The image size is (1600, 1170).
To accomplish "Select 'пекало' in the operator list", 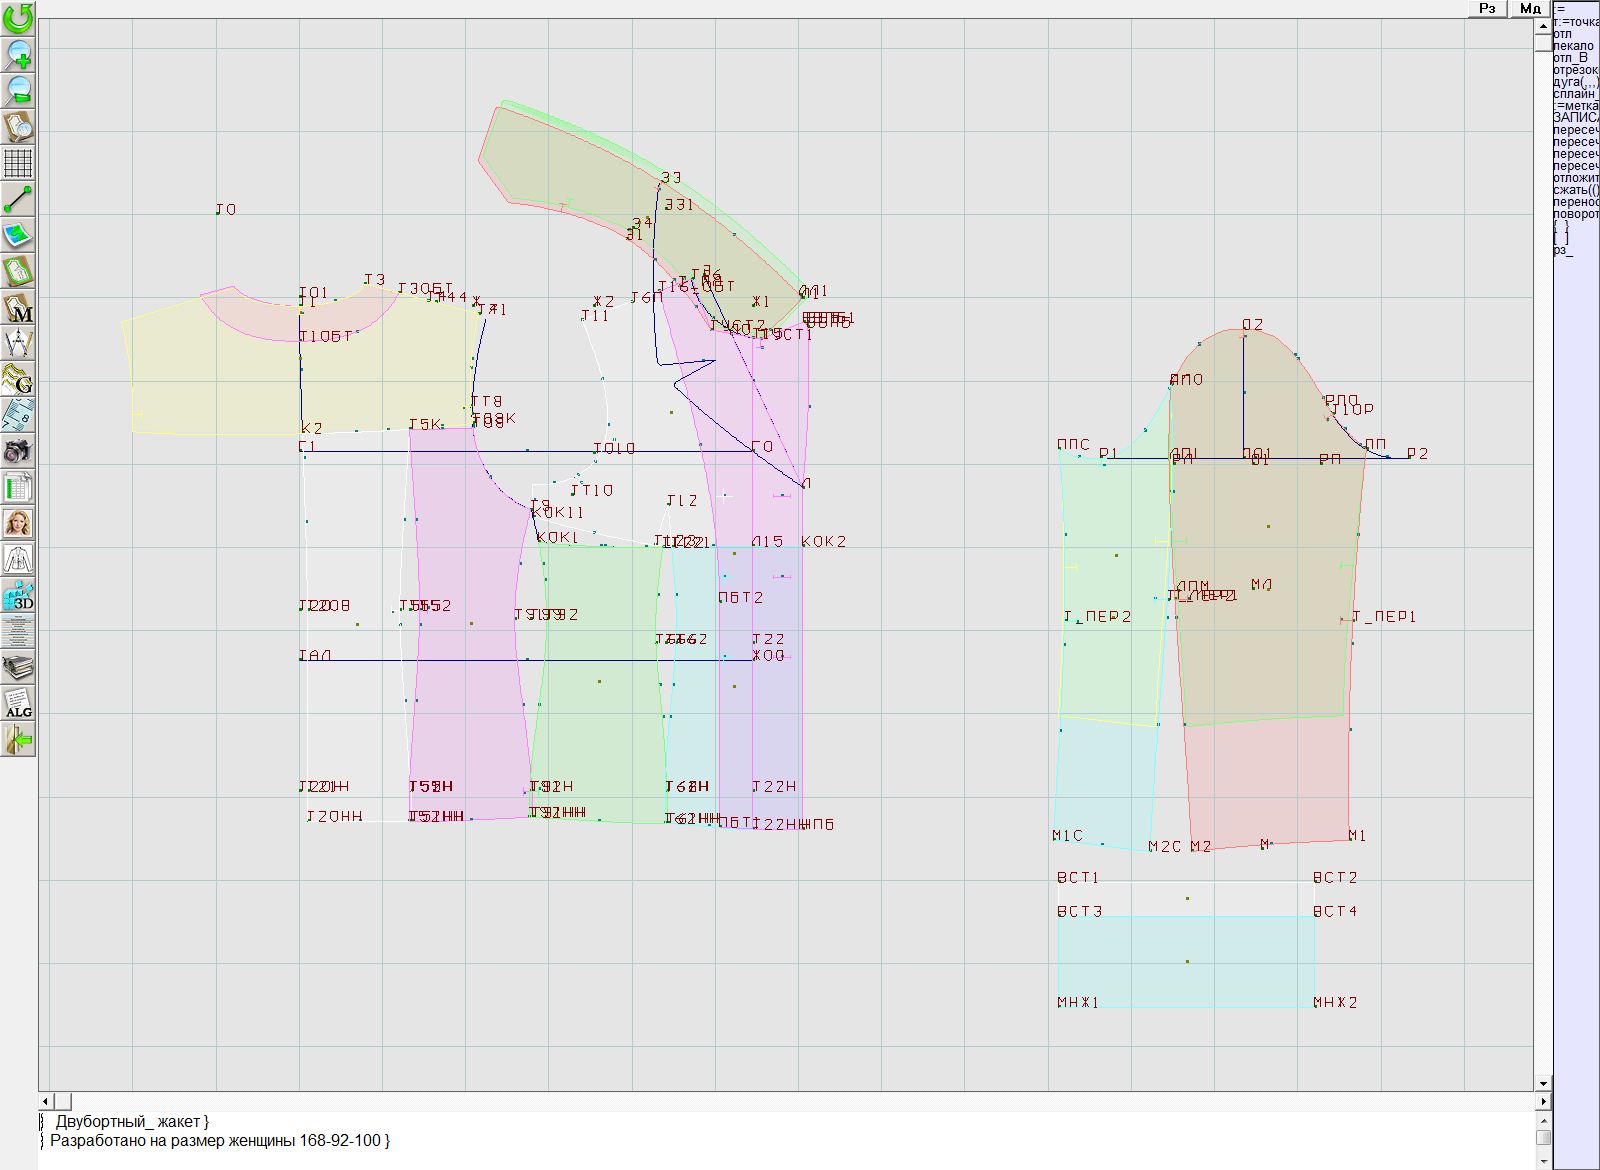I will coord(1574,46).
